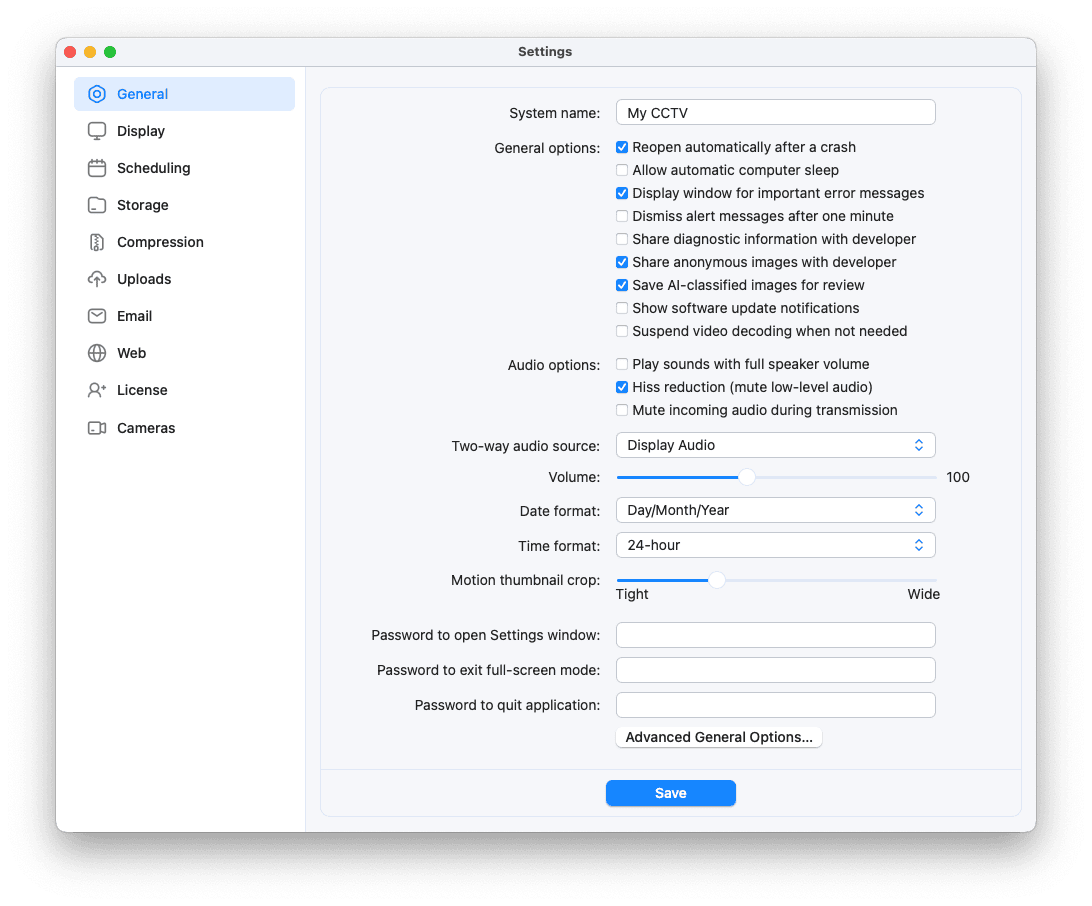Image resolution: width=1092 pixels, height=906 pixels.
Task: Open the Scheduling settings icon
Action: click(96, 168)
